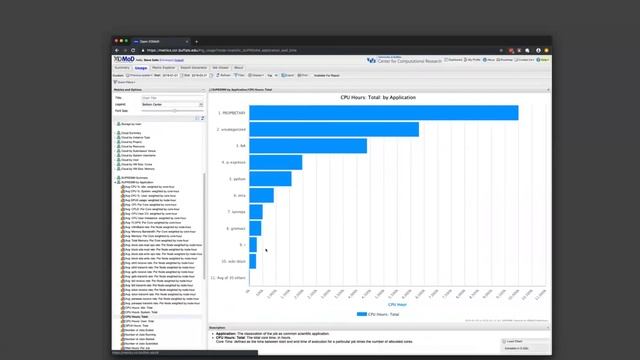Click the chart Title input field
Screen dimensions: 640x360
(172, 98)
